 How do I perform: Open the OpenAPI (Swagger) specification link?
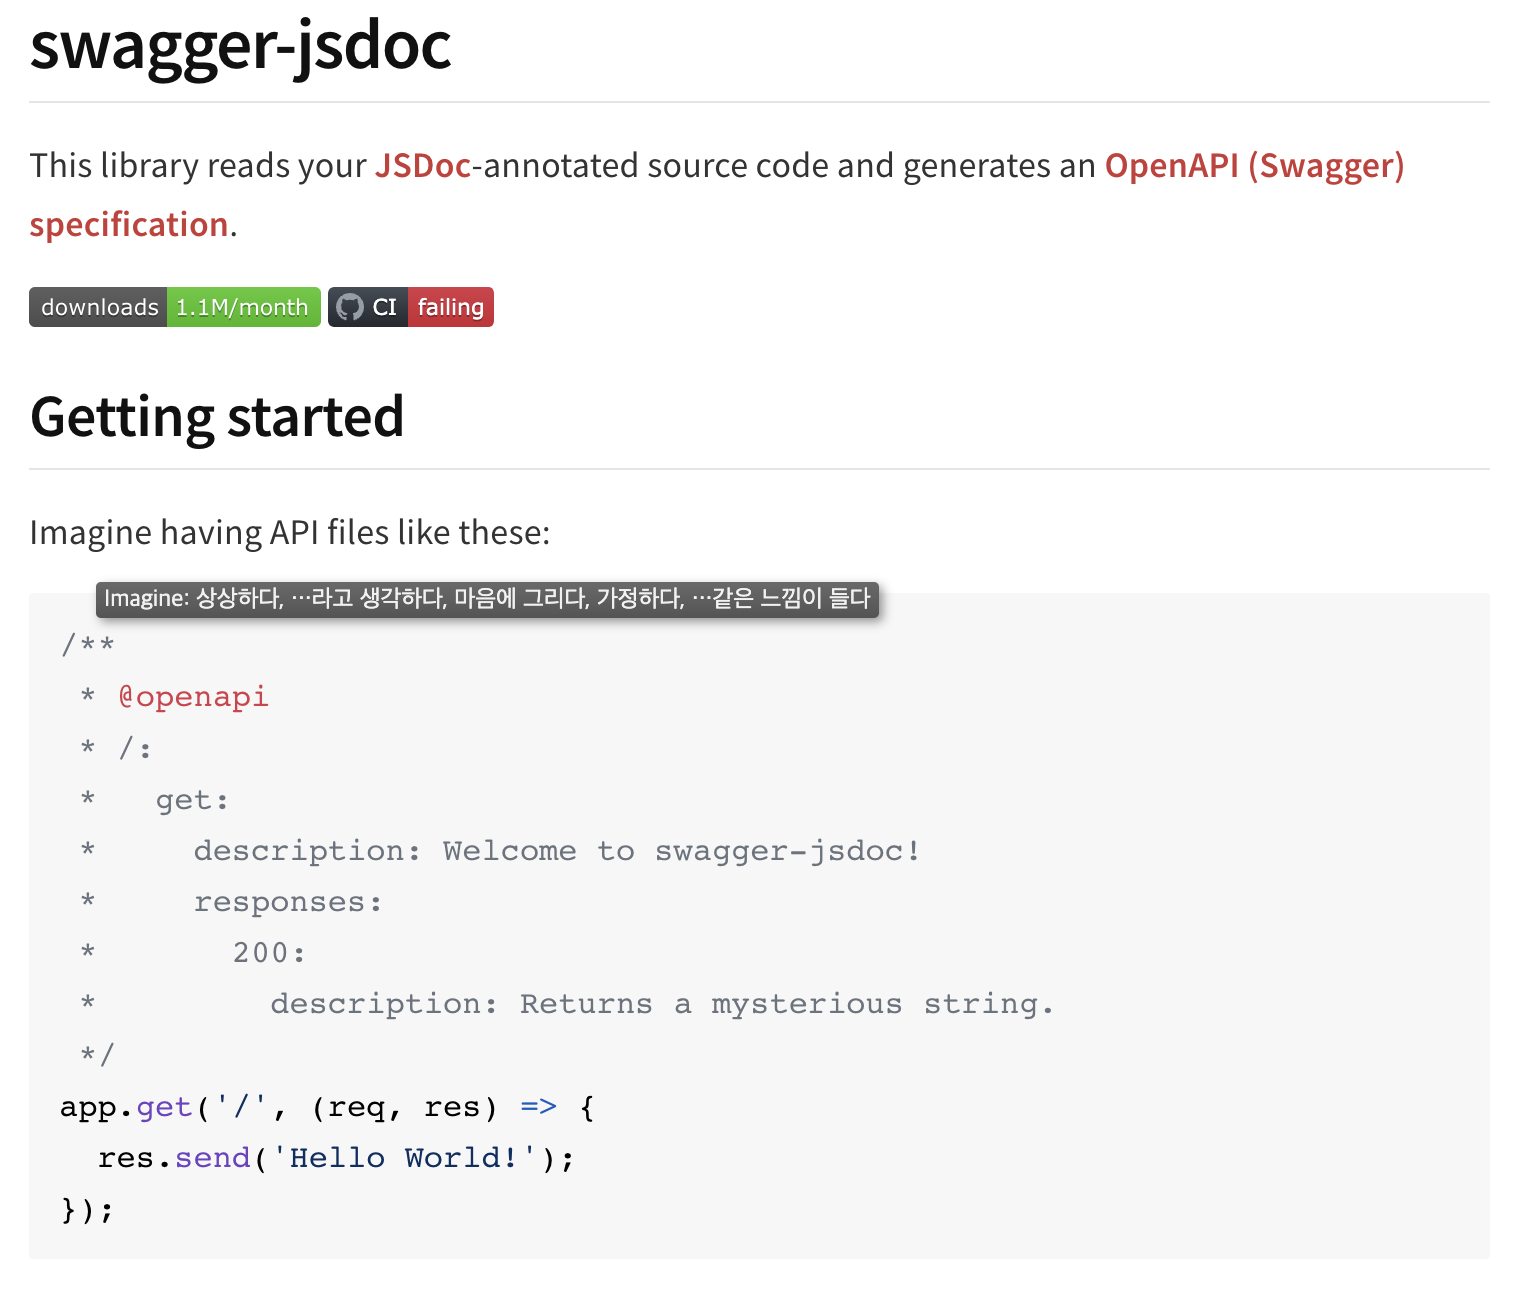click(1254, 166)
